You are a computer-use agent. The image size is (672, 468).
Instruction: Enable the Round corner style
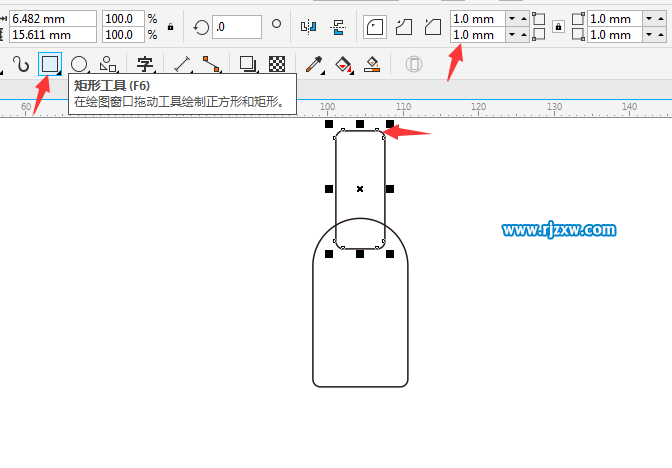coord(375,27)
